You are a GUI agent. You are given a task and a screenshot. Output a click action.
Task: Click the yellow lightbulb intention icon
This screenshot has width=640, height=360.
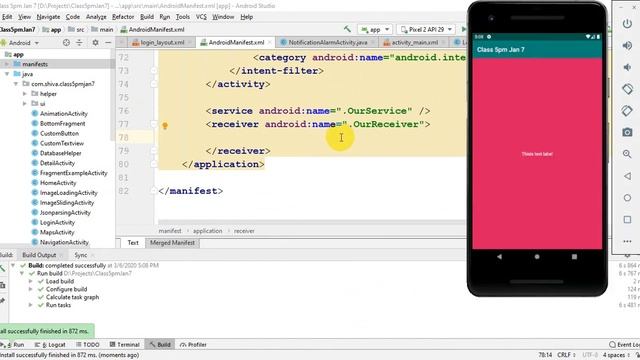165,126
